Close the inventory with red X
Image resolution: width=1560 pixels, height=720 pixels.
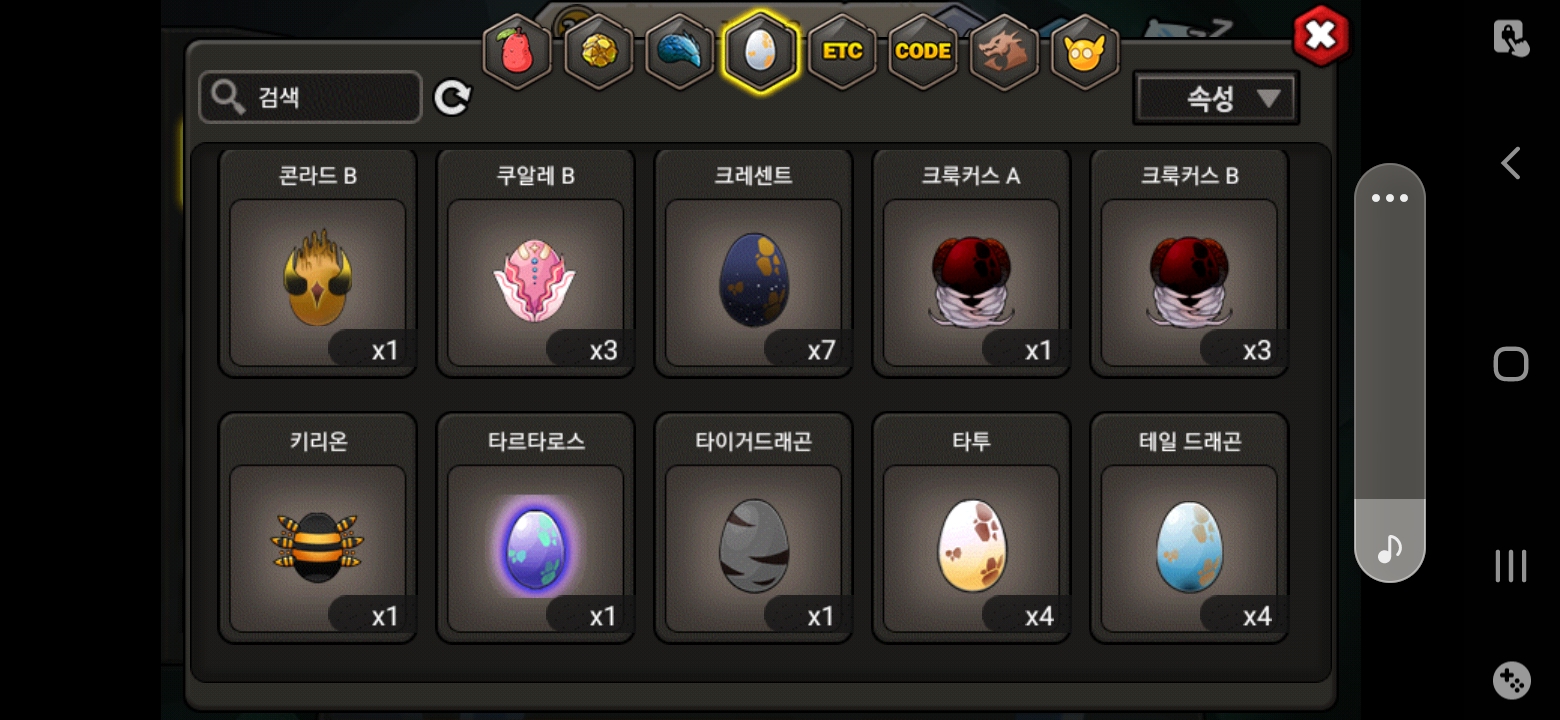pyautogui.click(x=1321, y=36)
